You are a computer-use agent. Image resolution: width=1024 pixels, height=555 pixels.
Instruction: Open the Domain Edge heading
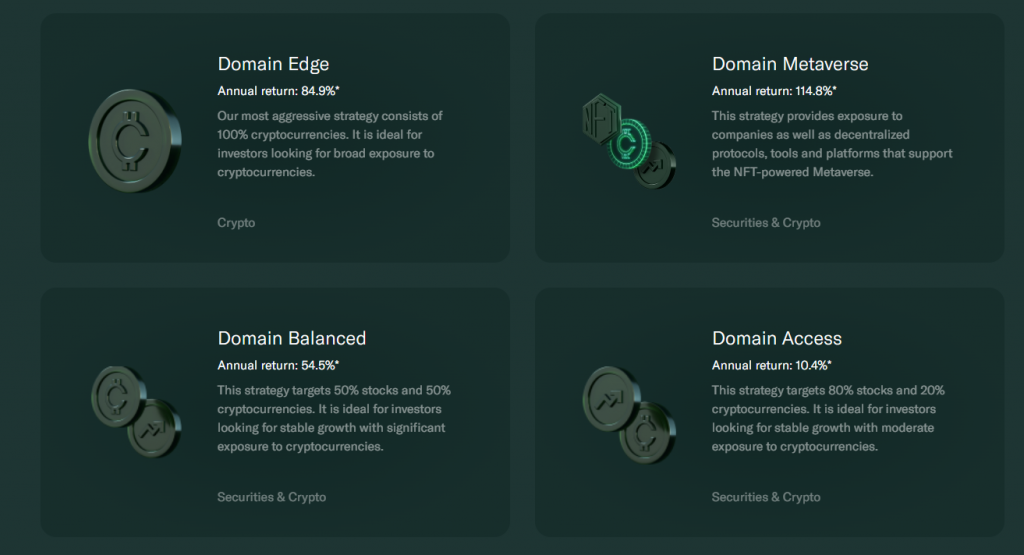click(273, 64)
